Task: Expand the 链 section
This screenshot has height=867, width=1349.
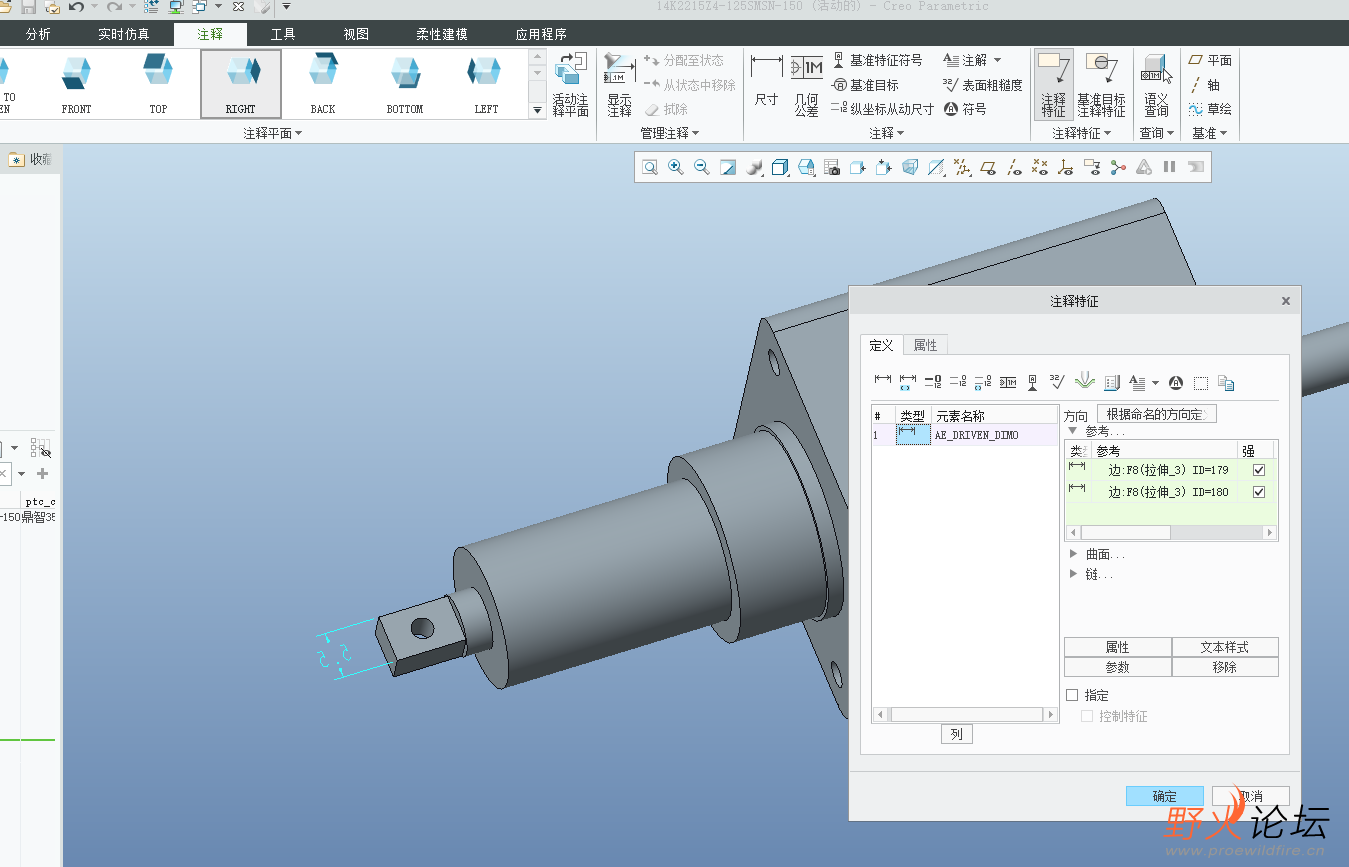Action: click(1073, 574)
